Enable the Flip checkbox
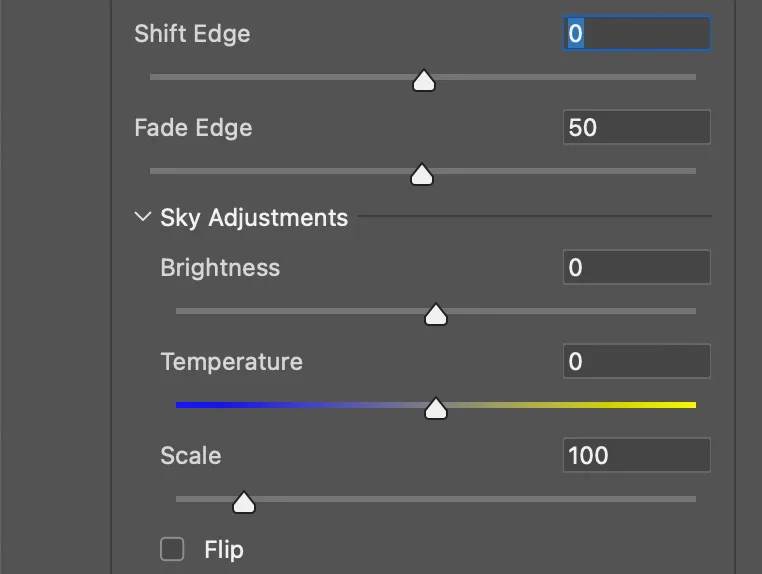 click(173, 549)
